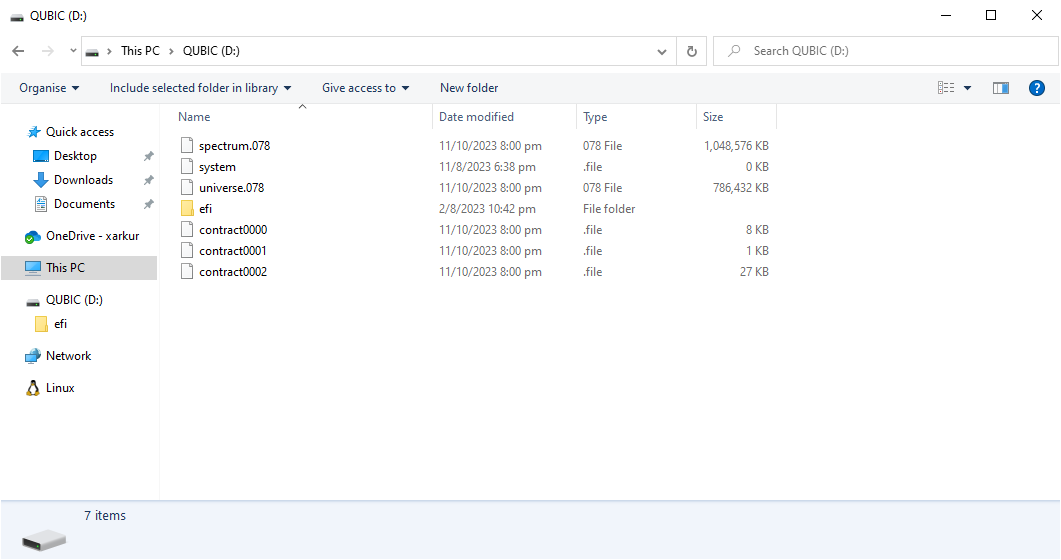Click the 7 items status text
The width and height of the screenshot is (1061, 560).
pyautogui.click(x=105, y=515)
